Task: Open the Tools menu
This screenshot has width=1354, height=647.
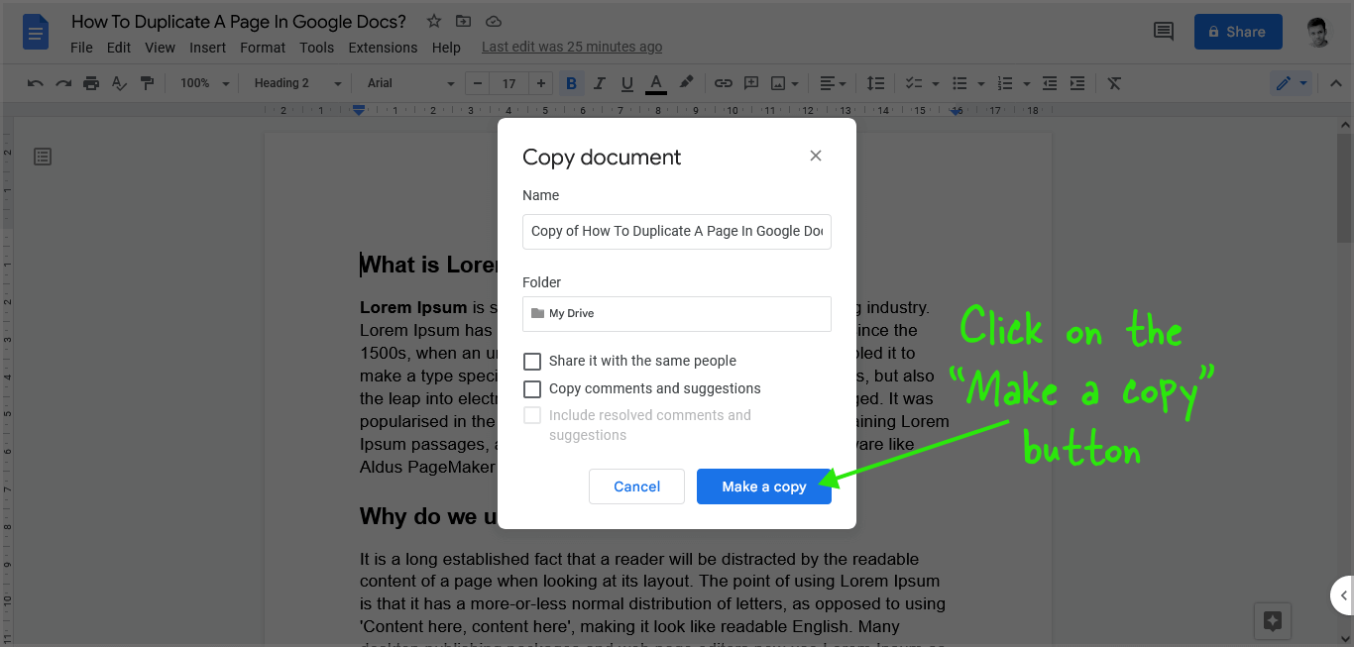Action: tap(317, 47)
